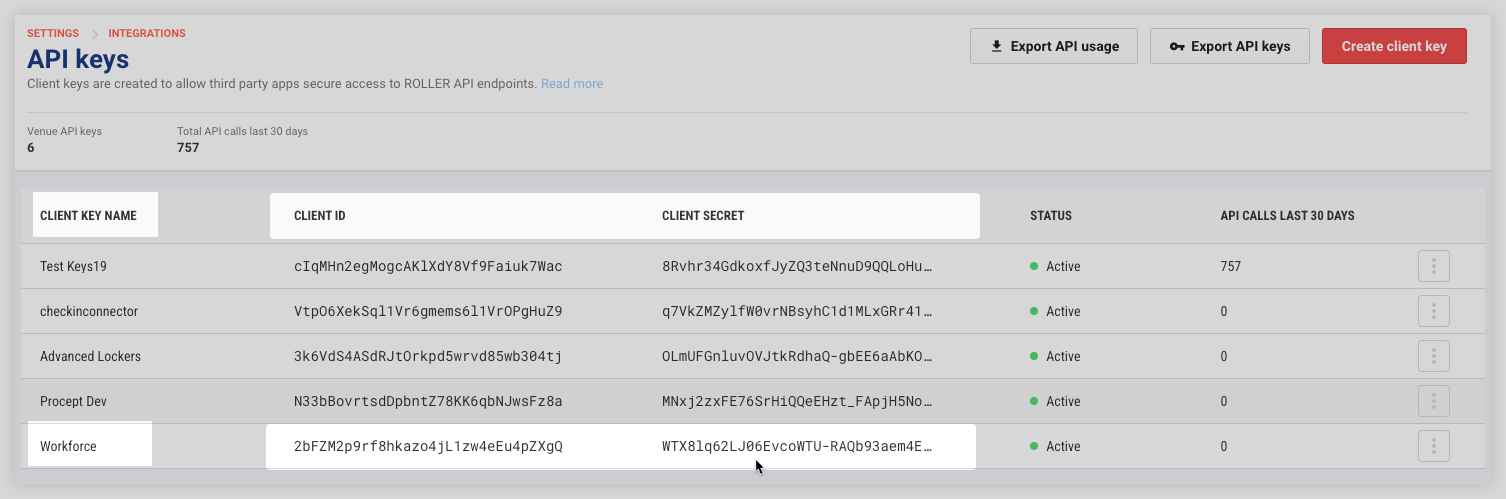This screenshot has height=499, width=1506.
Task: Open the three-dot menu for Test Keys19
Action: coord(1433,266)
